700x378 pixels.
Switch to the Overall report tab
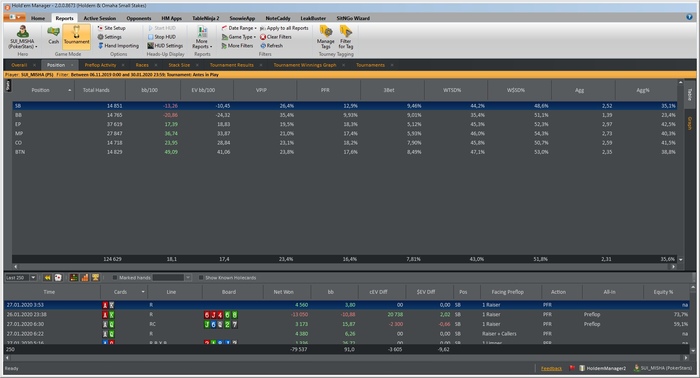point(19,65)
